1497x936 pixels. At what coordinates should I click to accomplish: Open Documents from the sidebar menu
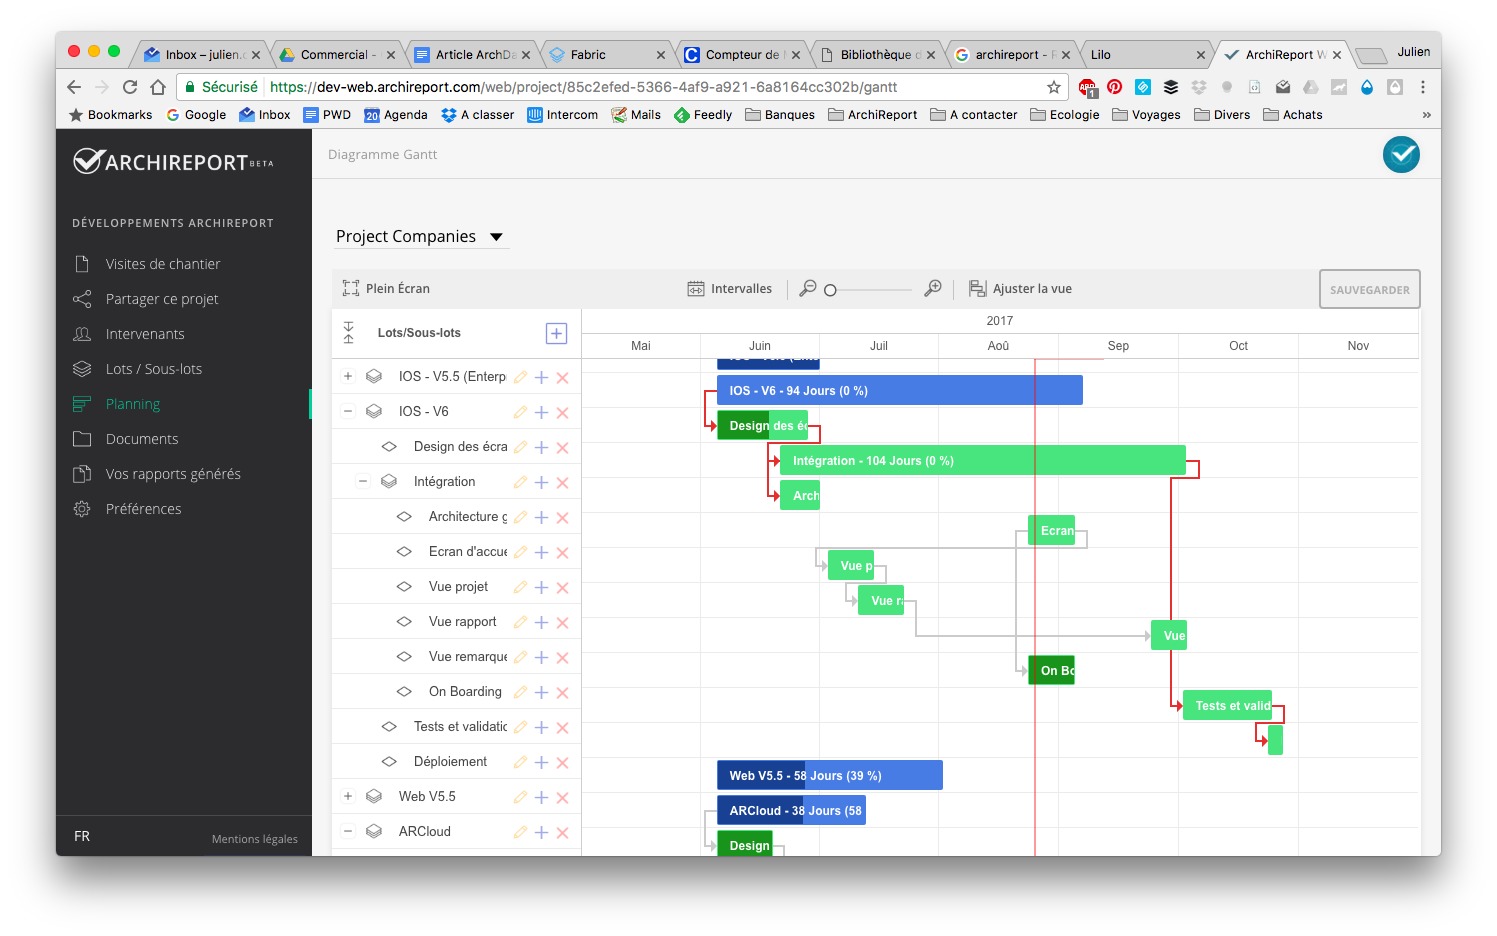(x=141, y=438)
